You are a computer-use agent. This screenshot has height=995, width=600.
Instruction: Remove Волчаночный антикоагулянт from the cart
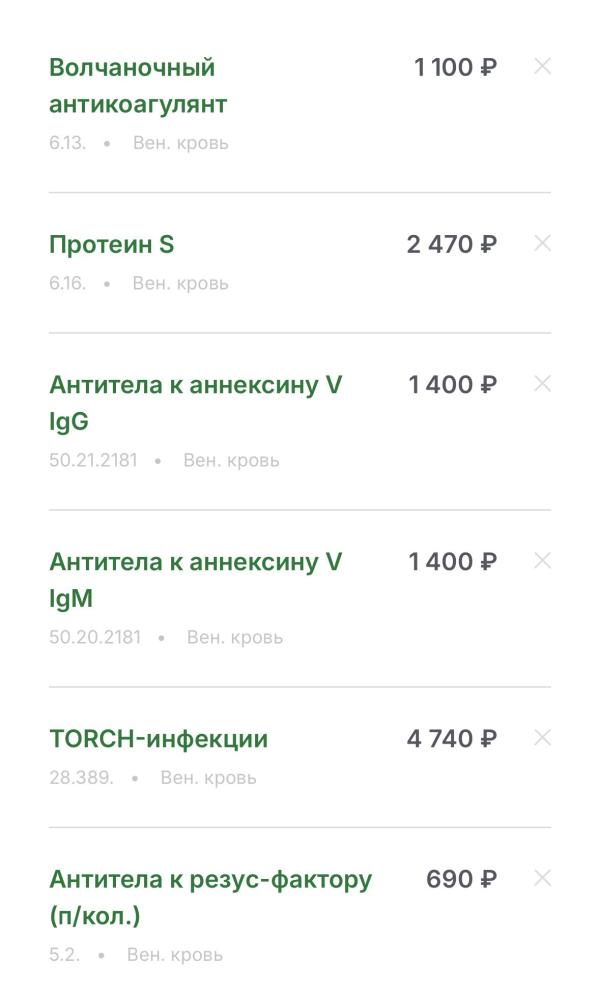point(542,67)
